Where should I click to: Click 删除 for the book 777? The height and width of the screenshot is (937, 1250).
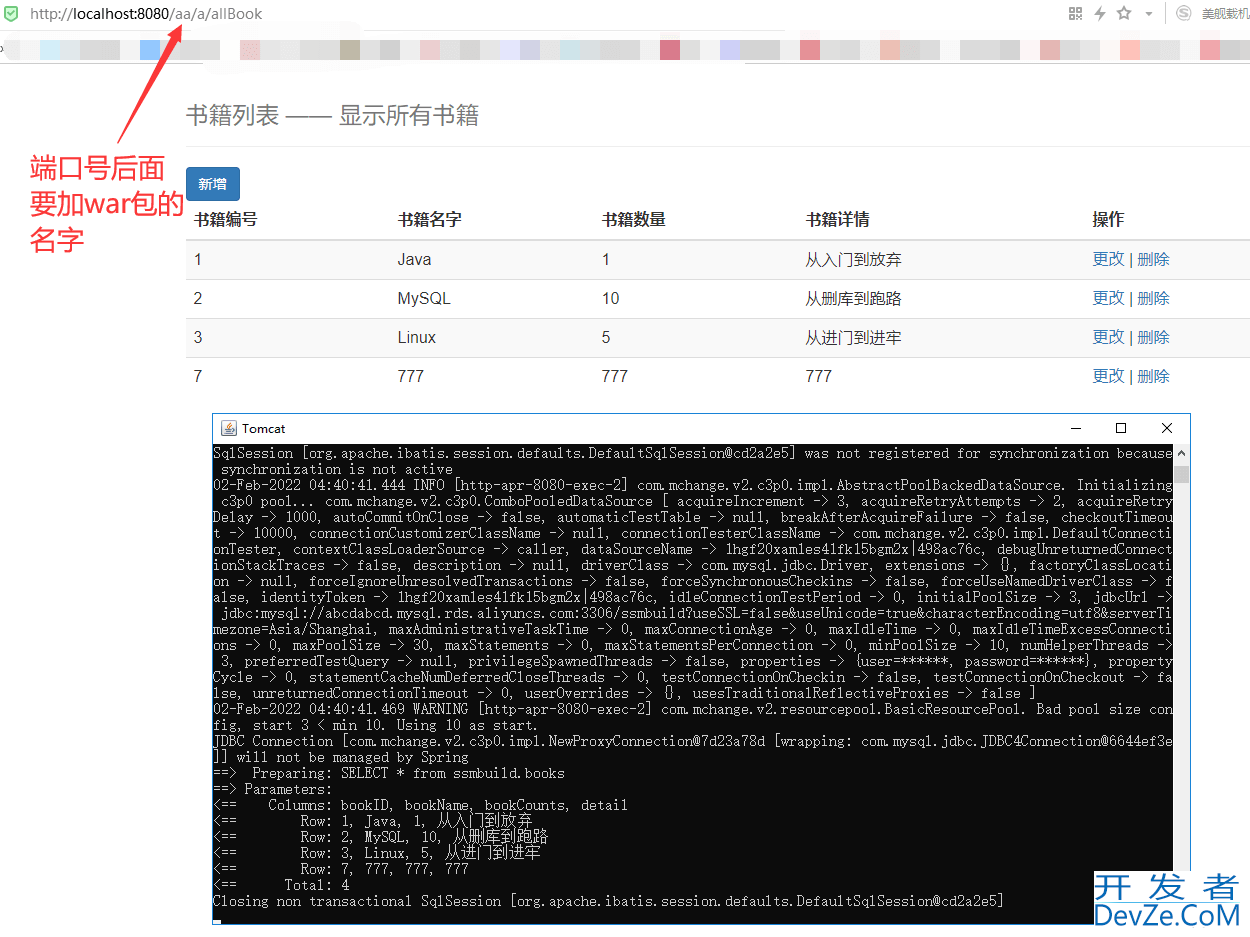pyautogui.click(x=1153, y=376)
